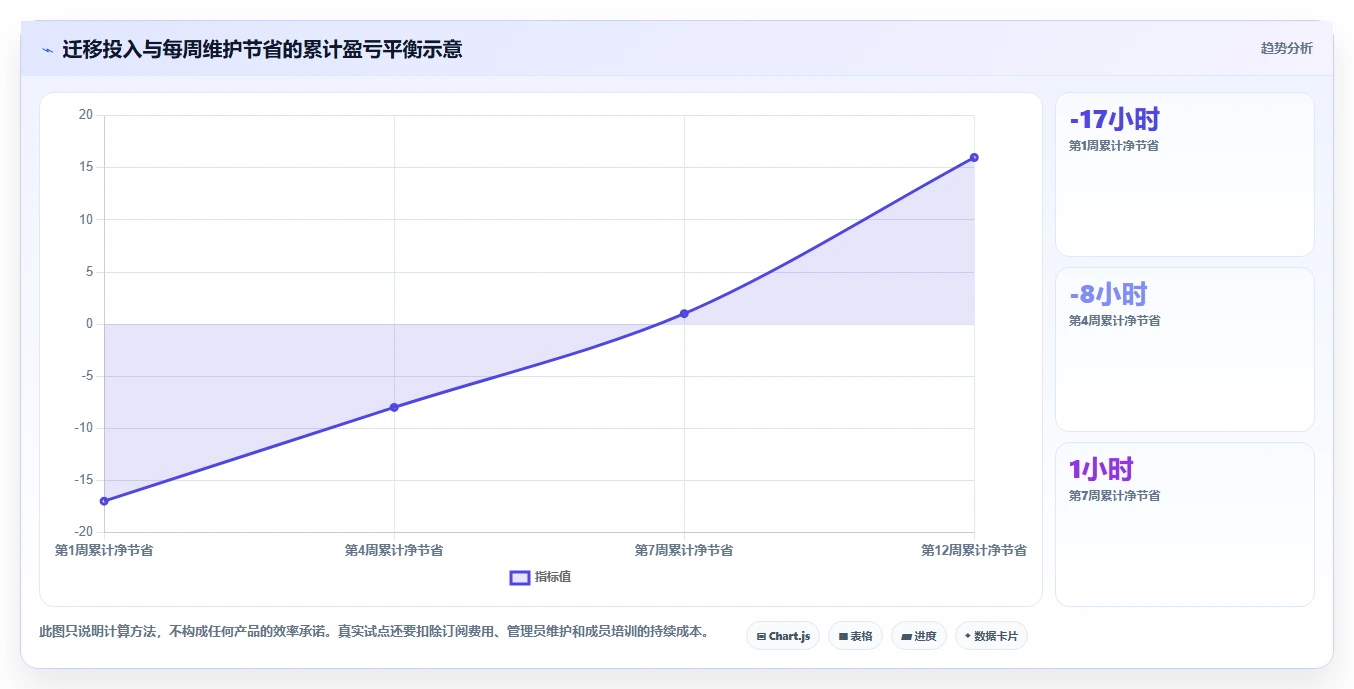Click the x-axis label 第7周累计净节省
This screenshot has width=1354, height=689.
pos(684,550)
